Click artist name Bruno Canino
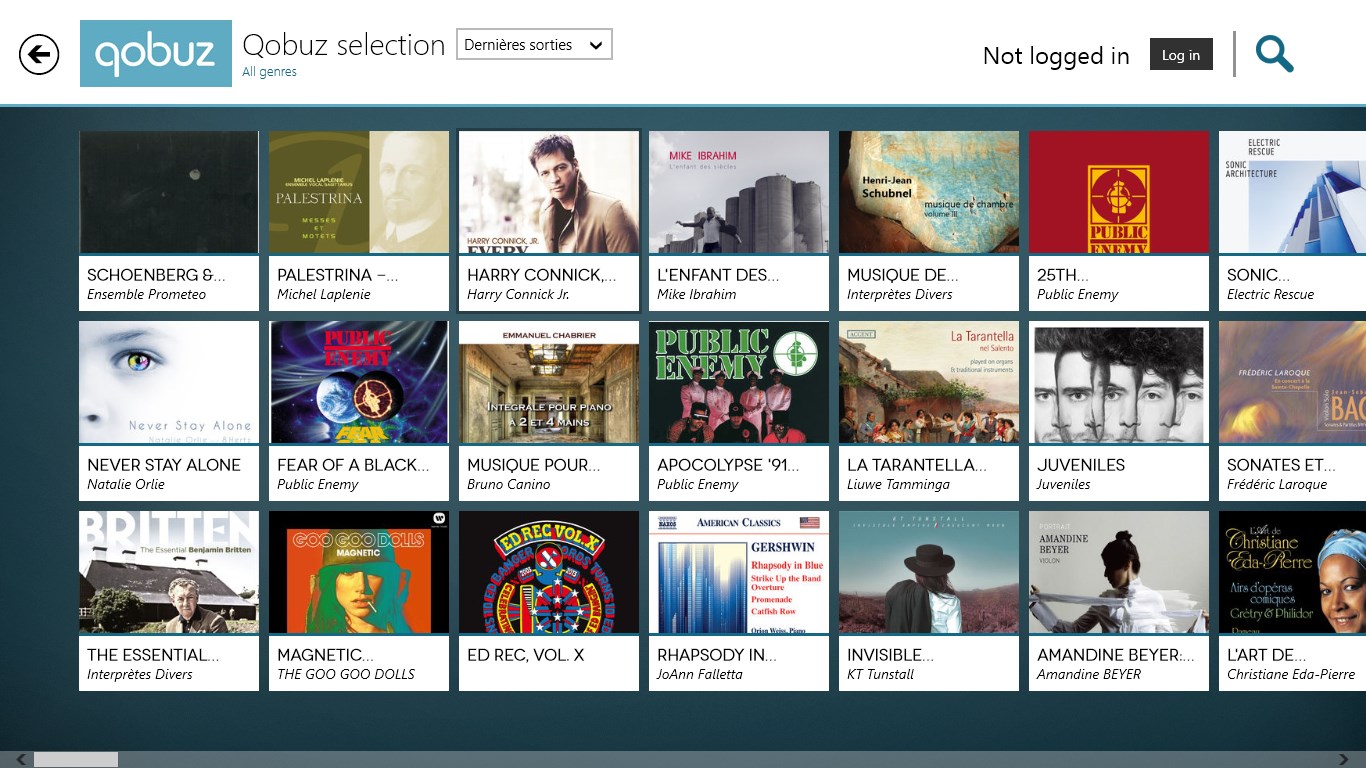 click(507, 485)
